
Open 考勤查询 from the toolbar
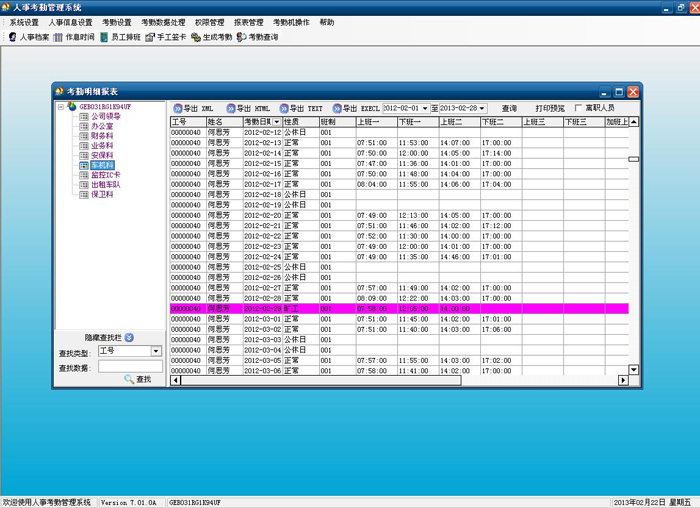(257, 37)
